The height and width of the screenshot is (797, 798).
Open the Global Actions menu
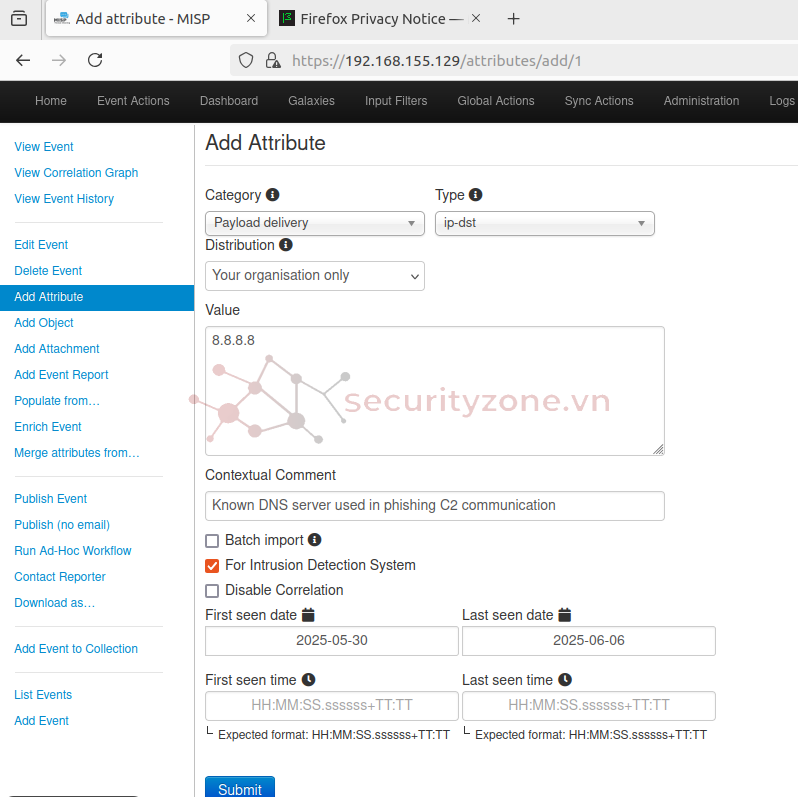coord(496,101)
